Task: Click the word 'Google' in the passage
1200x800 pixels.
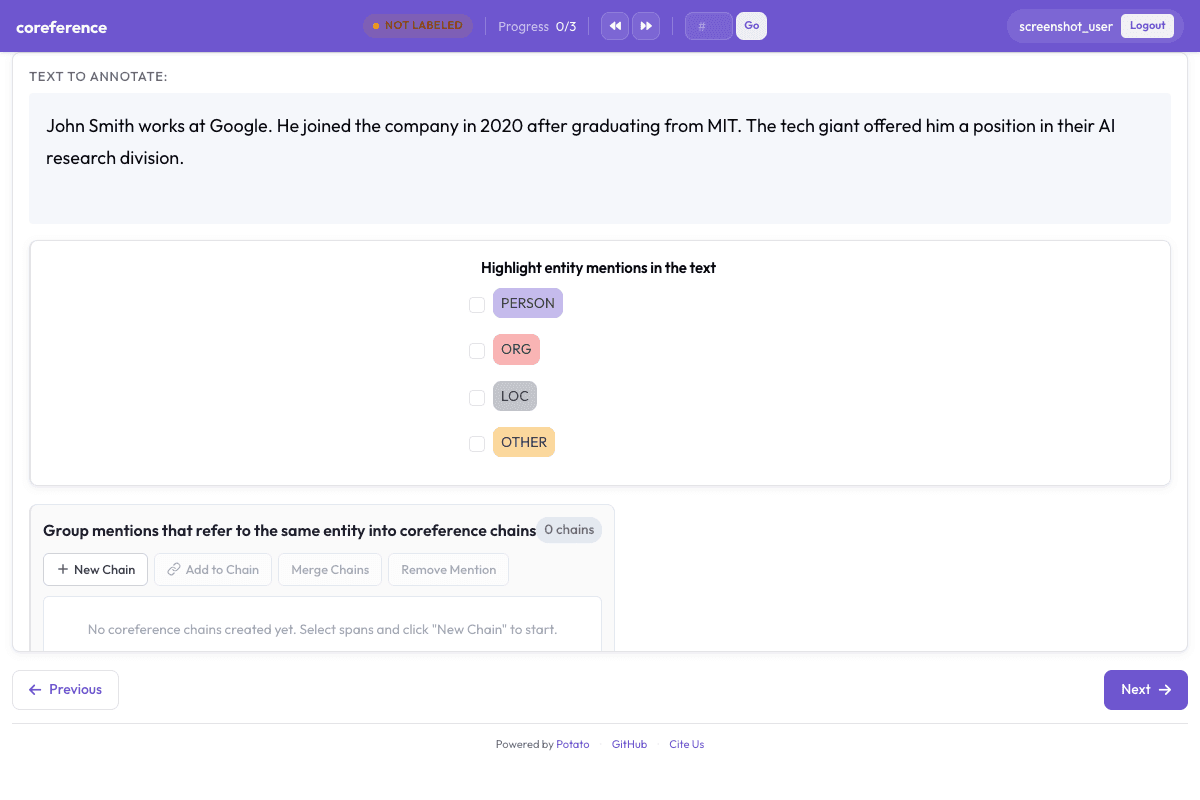Action: click(x=238, y=126)
